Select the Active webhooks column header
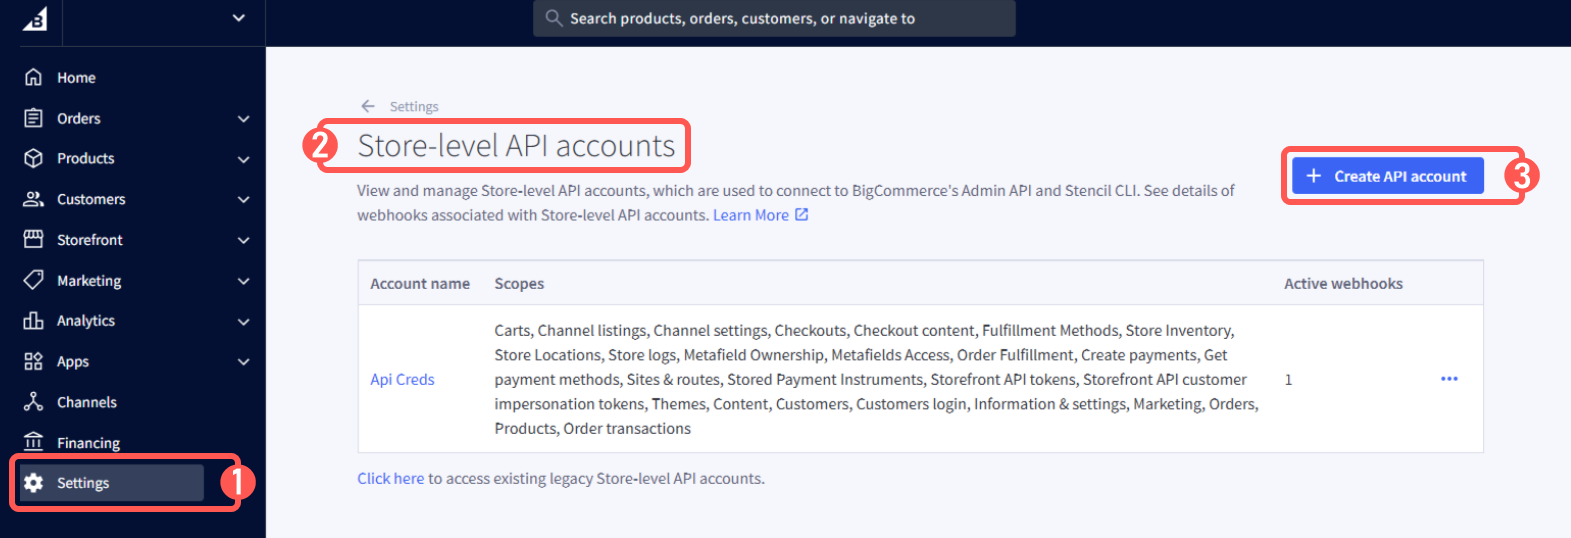Image resolution: width=1571 pixels, height=538 pixels. pyautogui.click(x=1343, y=284)
